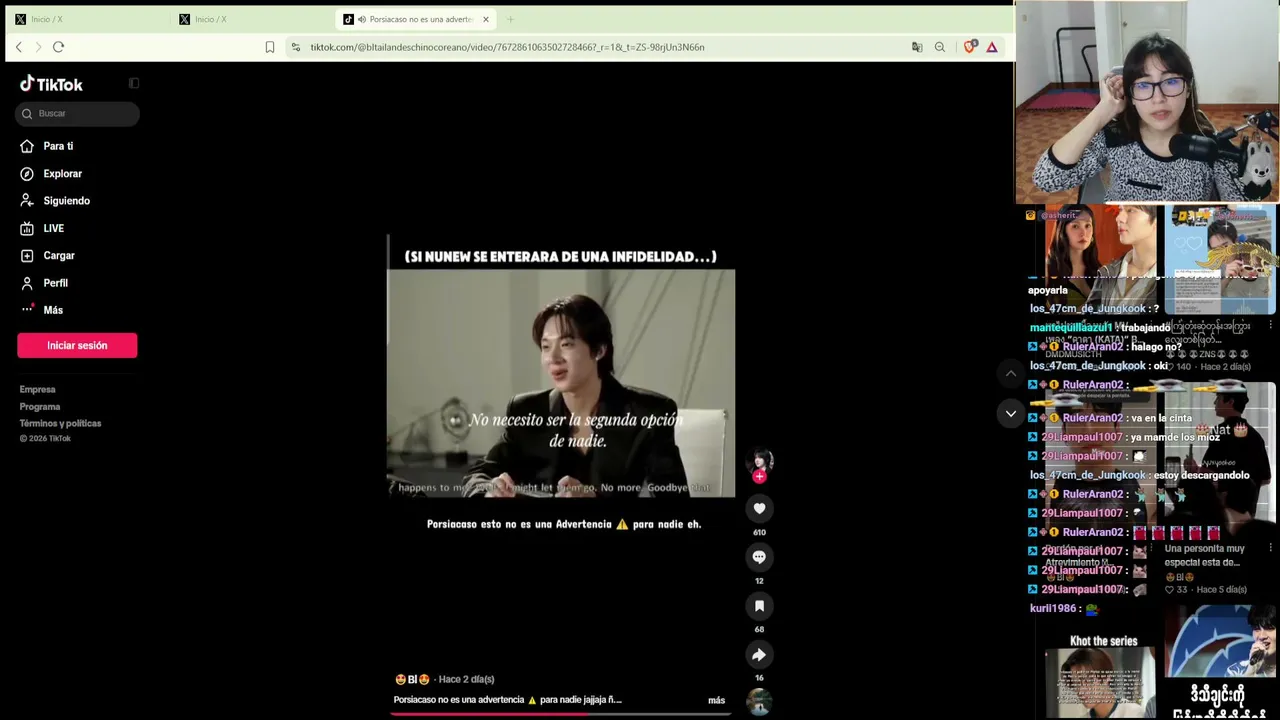Click the '© 2026 TikTok' footer text
This screenshot has width=1280, height=720.
coord(45,439)
